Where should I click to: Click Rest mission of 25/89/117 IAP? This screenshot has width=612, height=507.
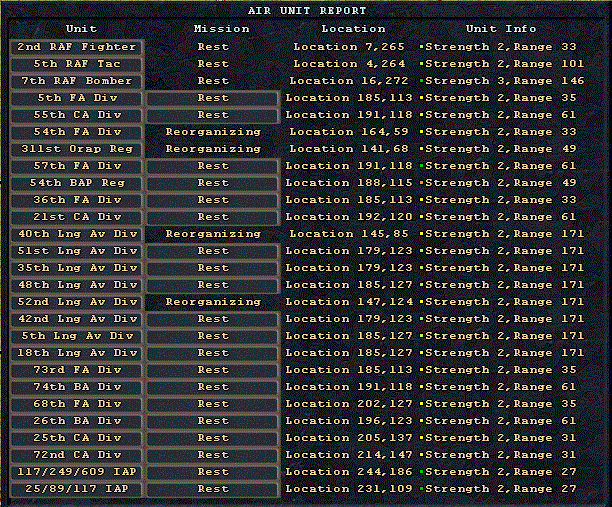click(213, 489)
